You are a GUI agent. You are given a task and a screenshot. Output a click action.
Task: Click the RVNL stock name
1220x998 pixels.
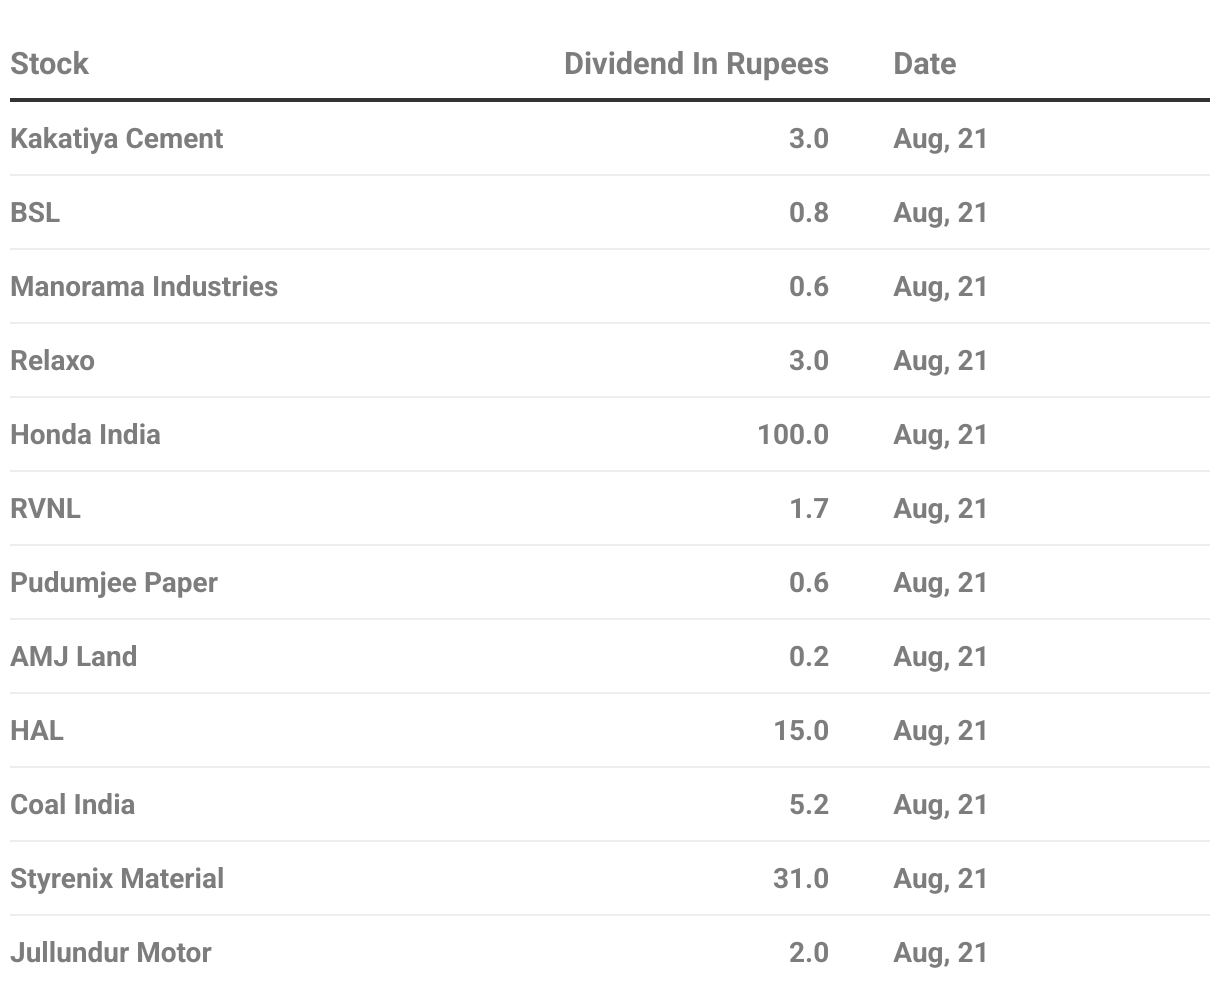tap(45, 508)
